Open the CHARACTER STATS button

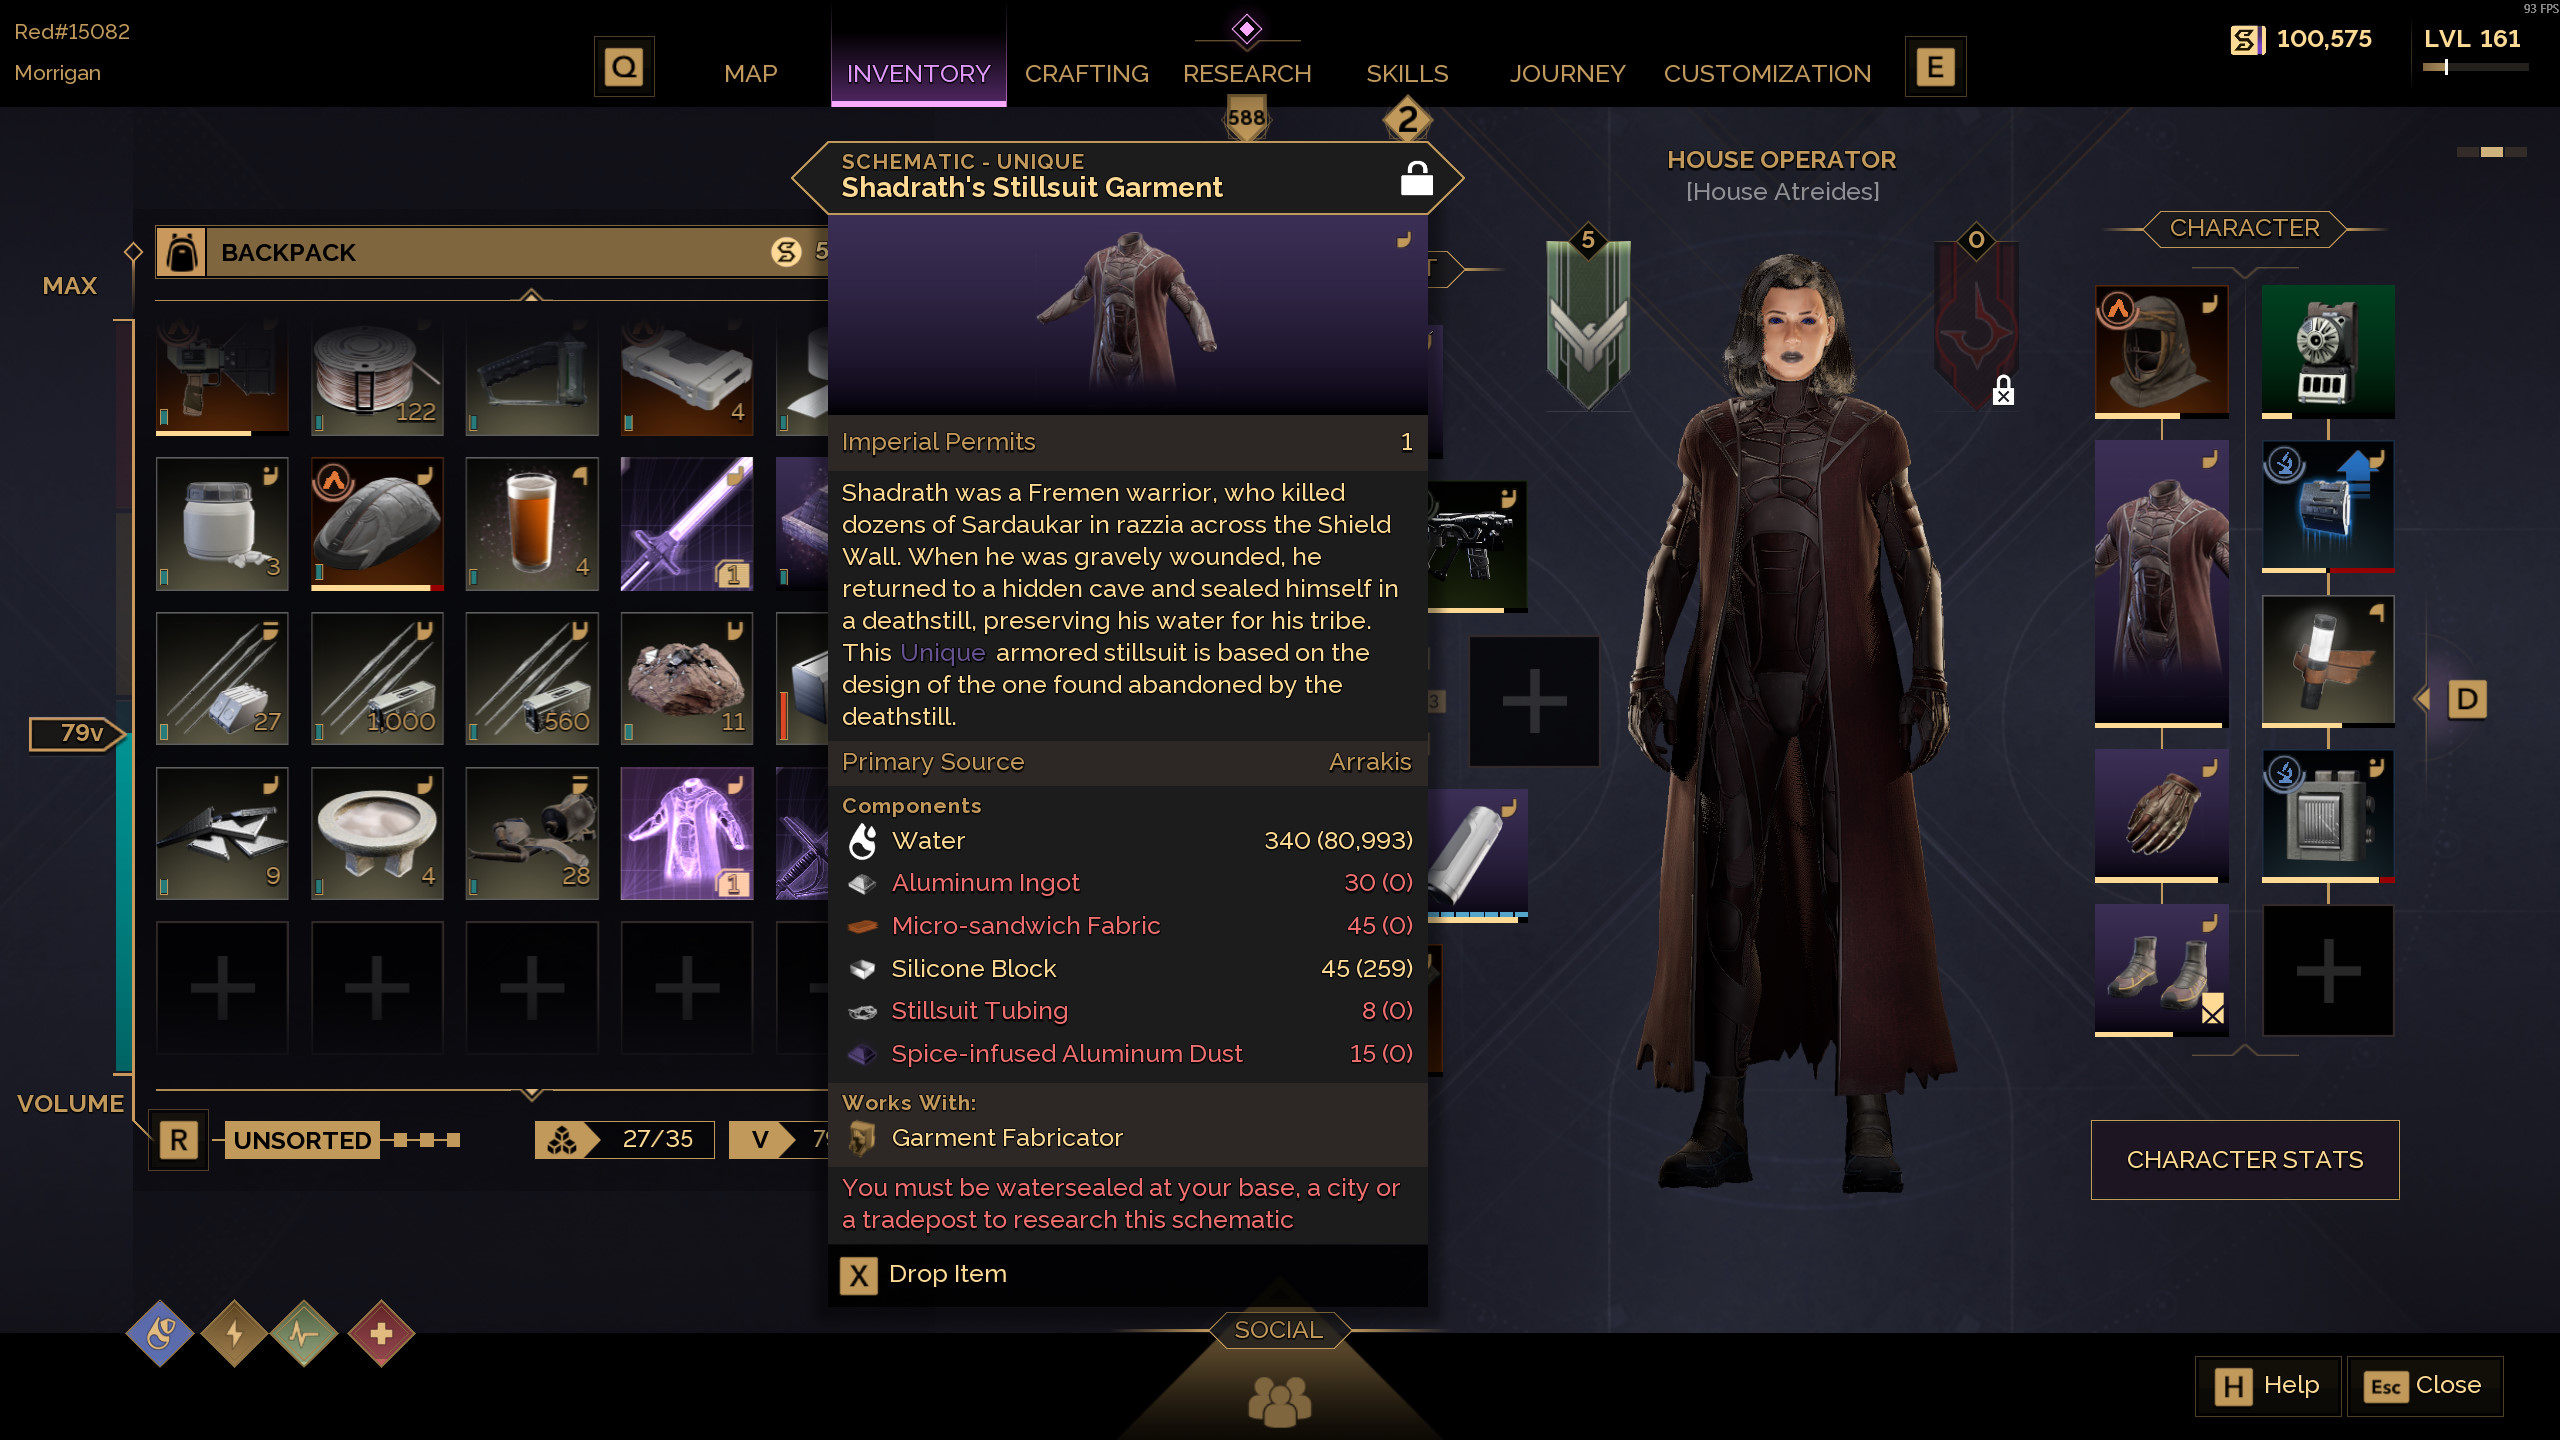click(x=2244, y=1160)
